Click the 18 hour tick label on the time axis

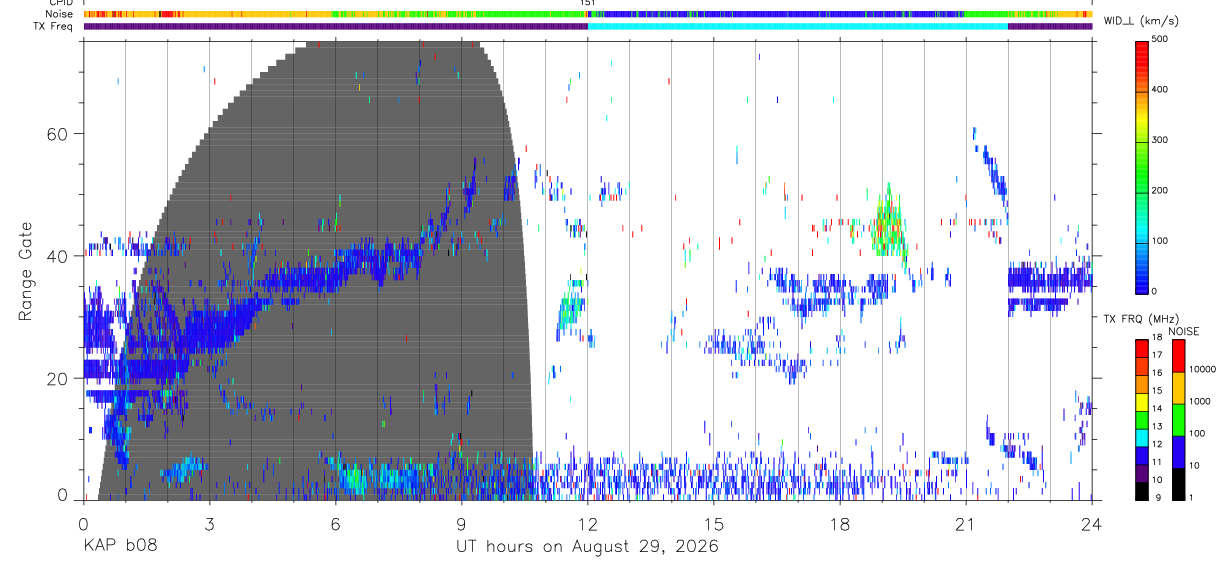click(x=840, y=524)
